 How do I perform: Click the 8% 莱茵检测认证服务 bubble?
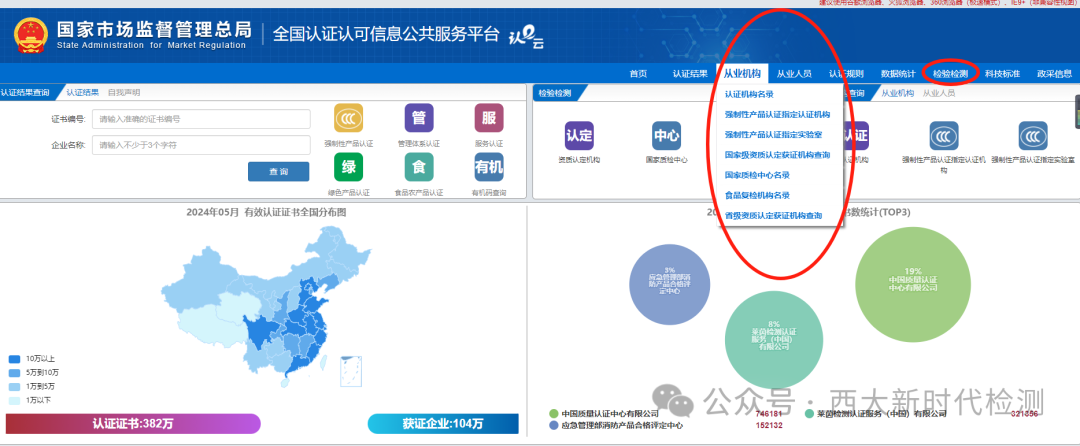point(774,339)
